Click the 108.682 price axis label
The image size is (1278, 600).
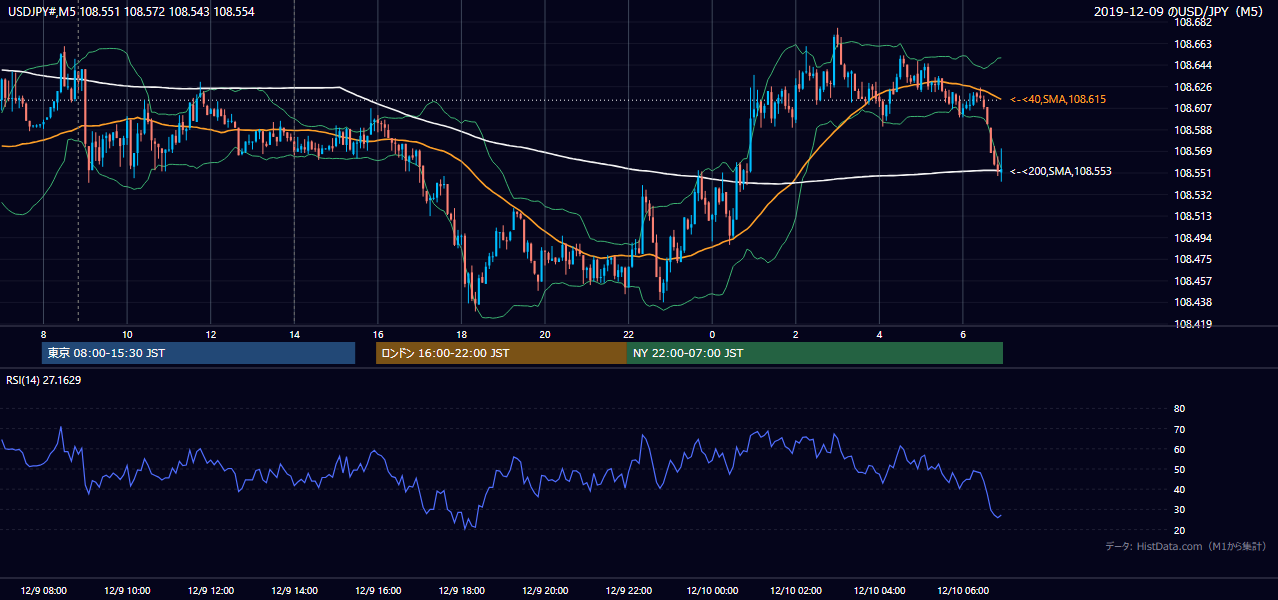click(1192, 22)
